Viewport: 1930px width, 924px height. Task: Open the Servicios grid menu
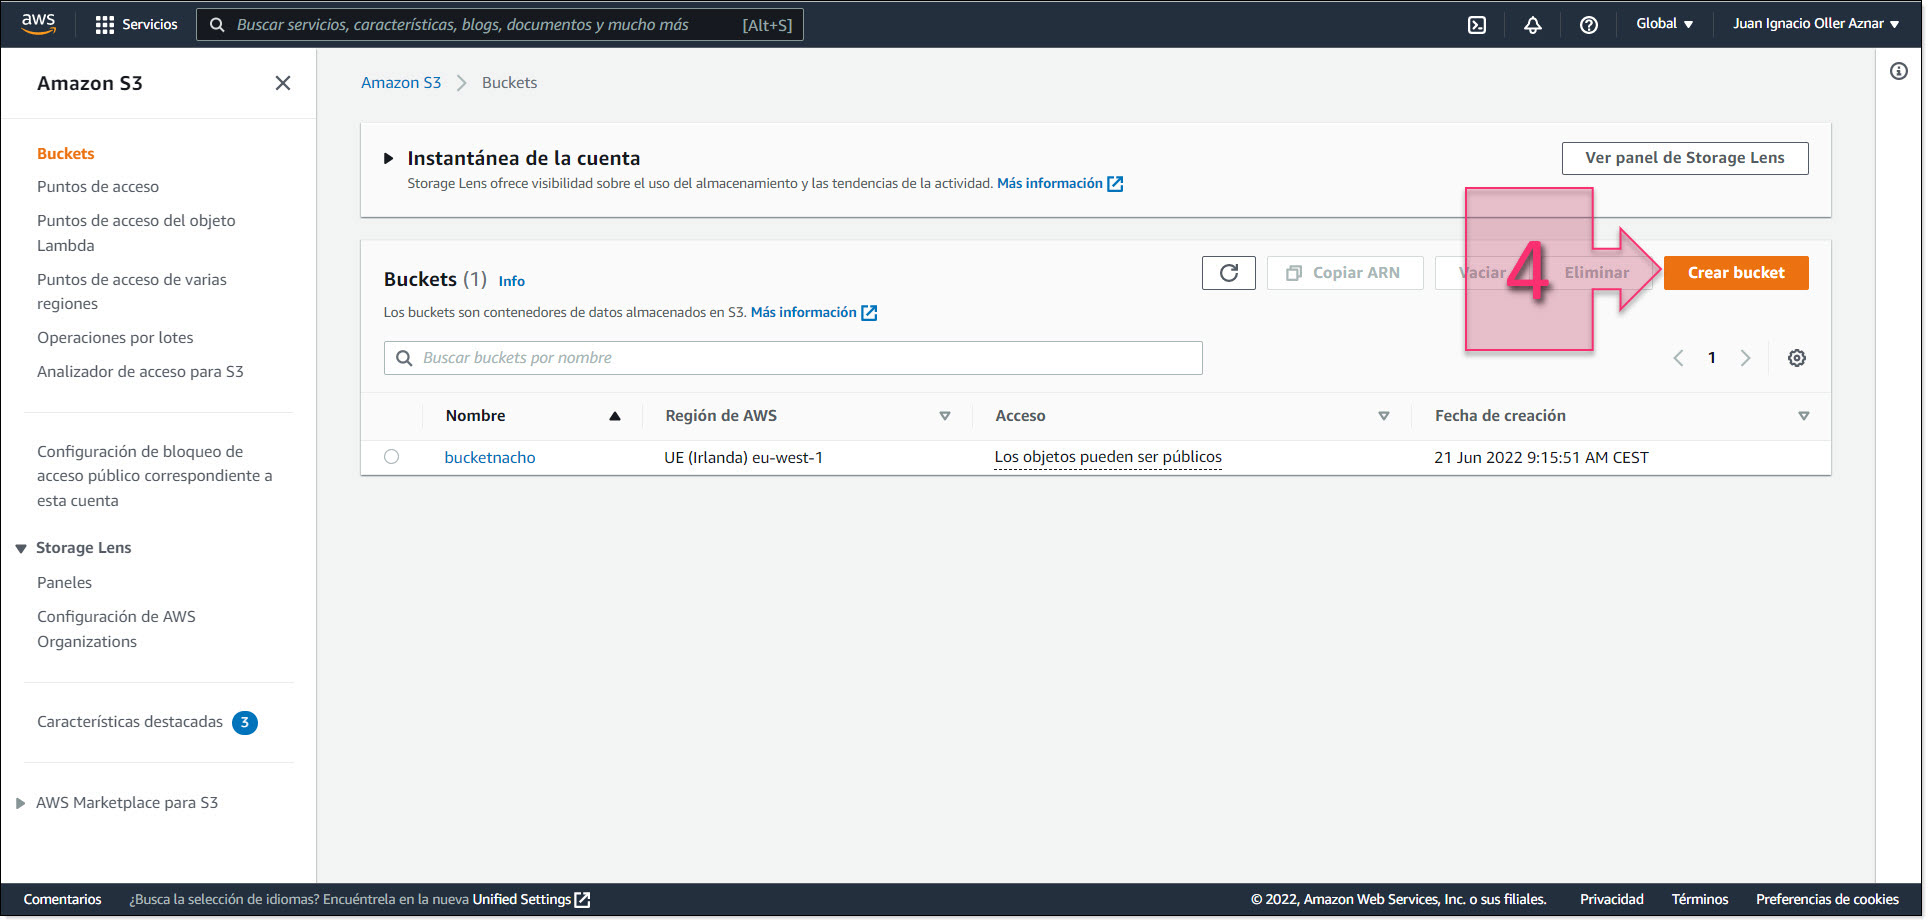[137, 24]
